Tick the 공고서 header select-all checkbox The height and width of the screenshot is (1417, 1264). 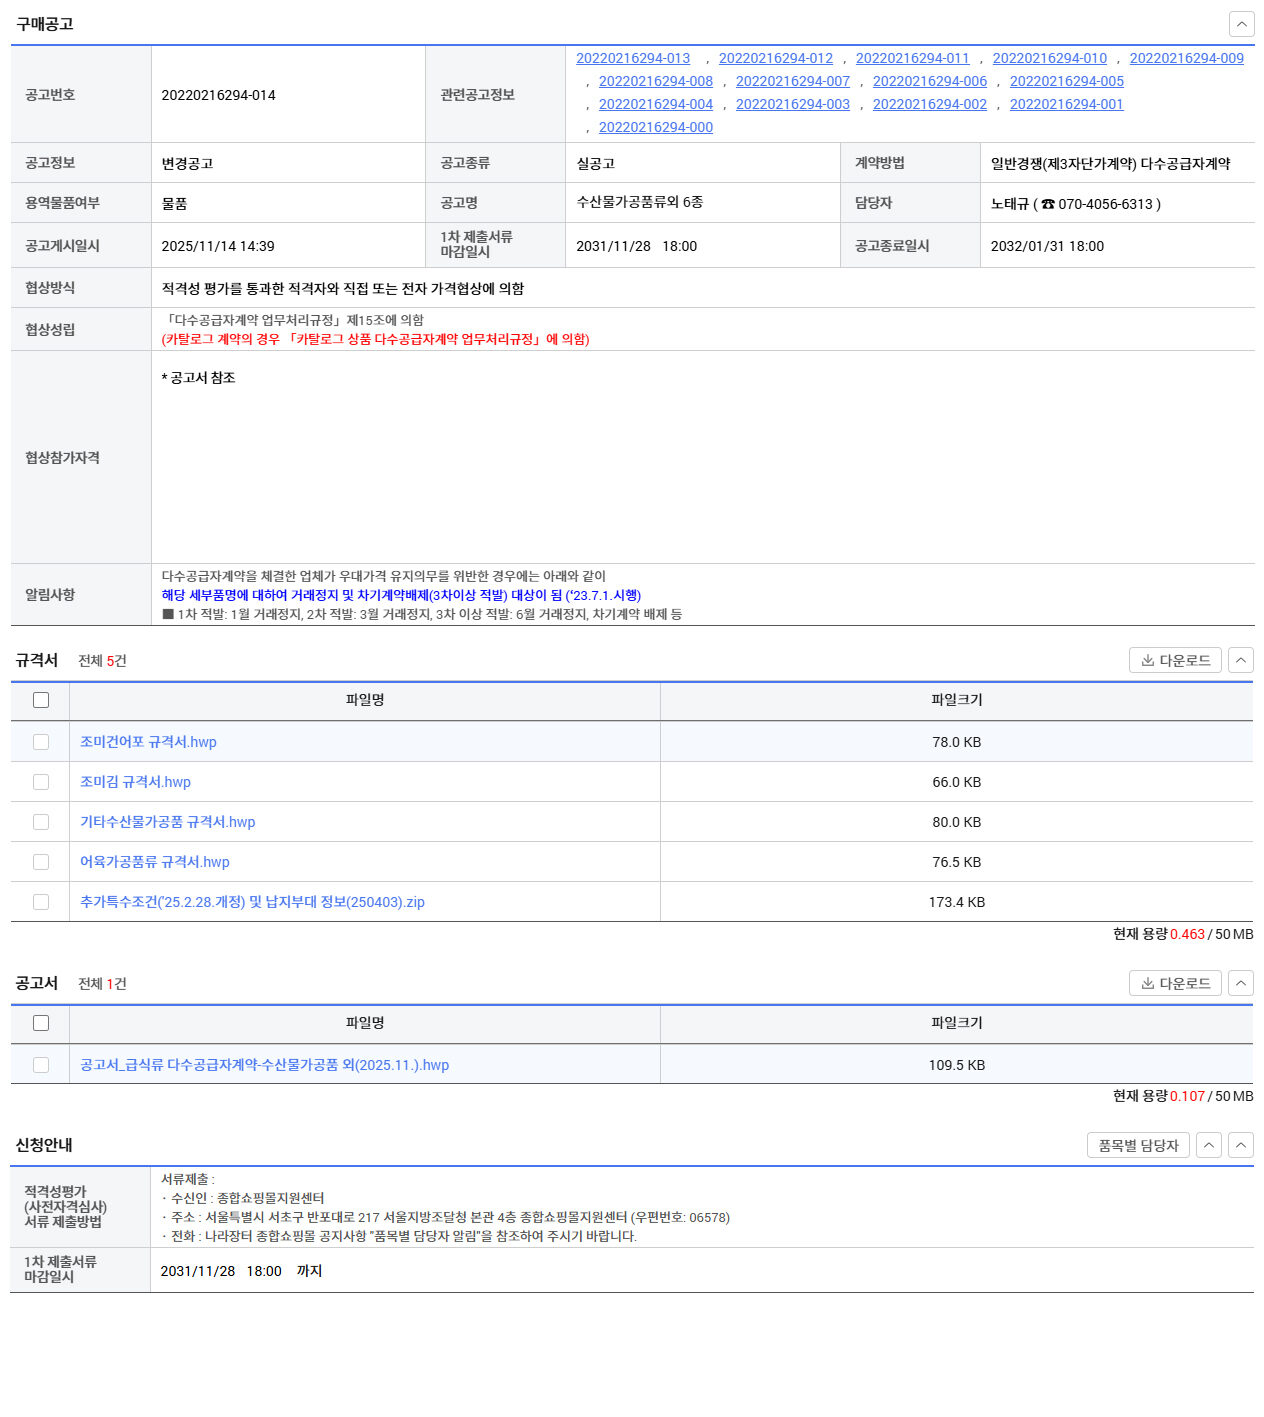point(41,1023)
